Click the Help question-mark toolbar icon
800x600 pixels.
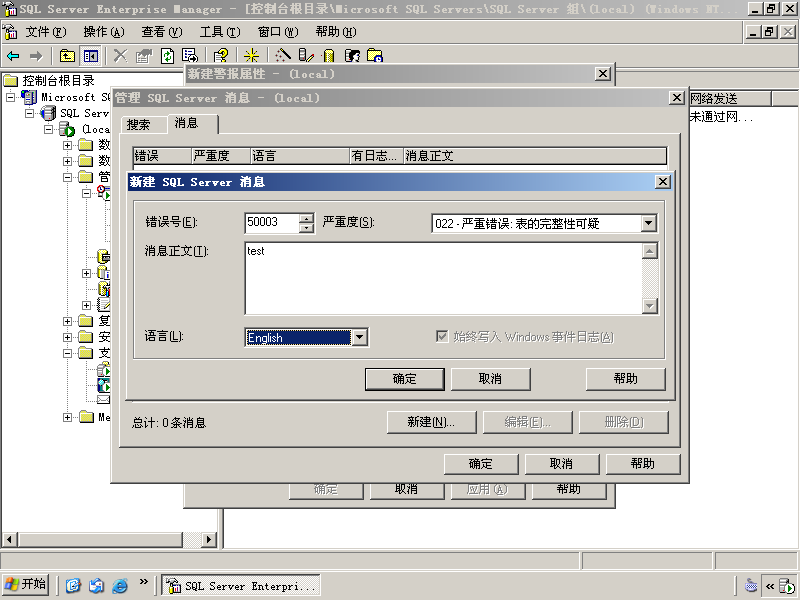pos(221,56)
